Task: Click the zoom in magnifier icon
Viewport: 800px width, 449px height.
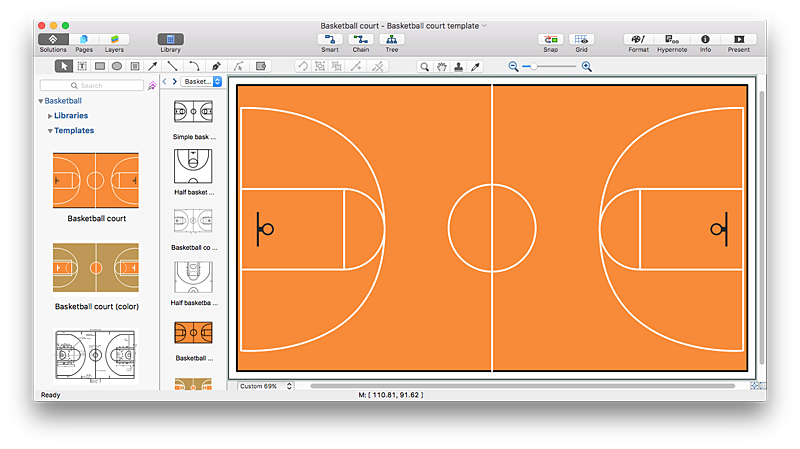Action: pyautogui.click(x=586, y=66)
